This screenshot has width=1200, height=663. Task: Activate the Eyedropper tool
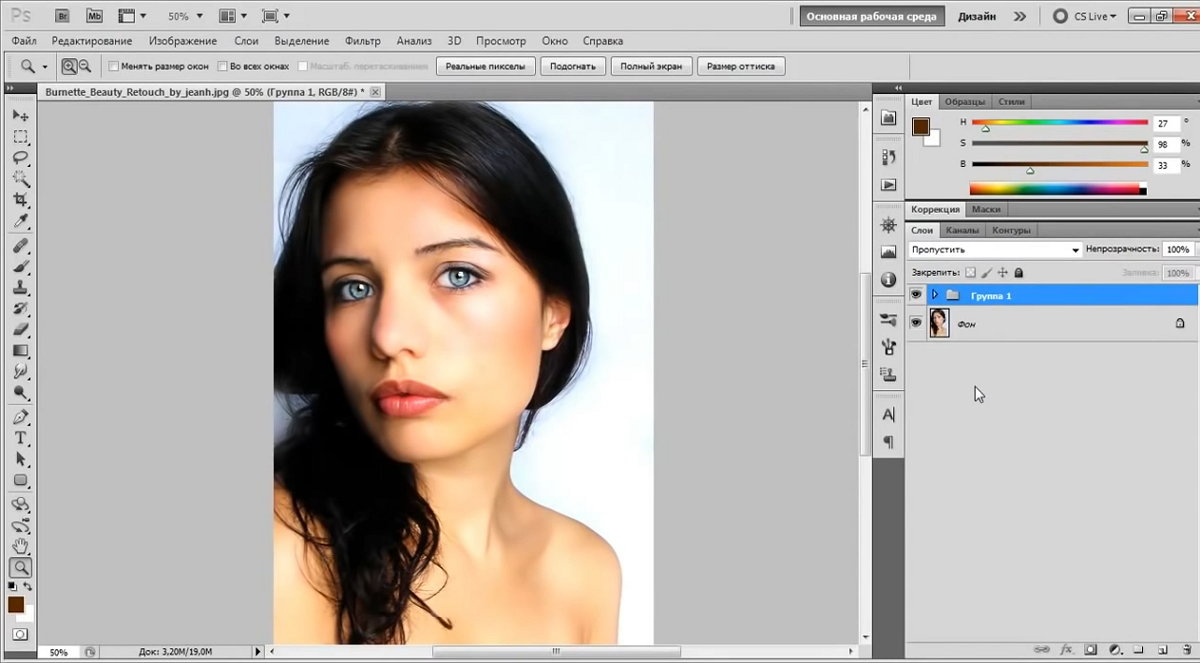pos(20,221)
